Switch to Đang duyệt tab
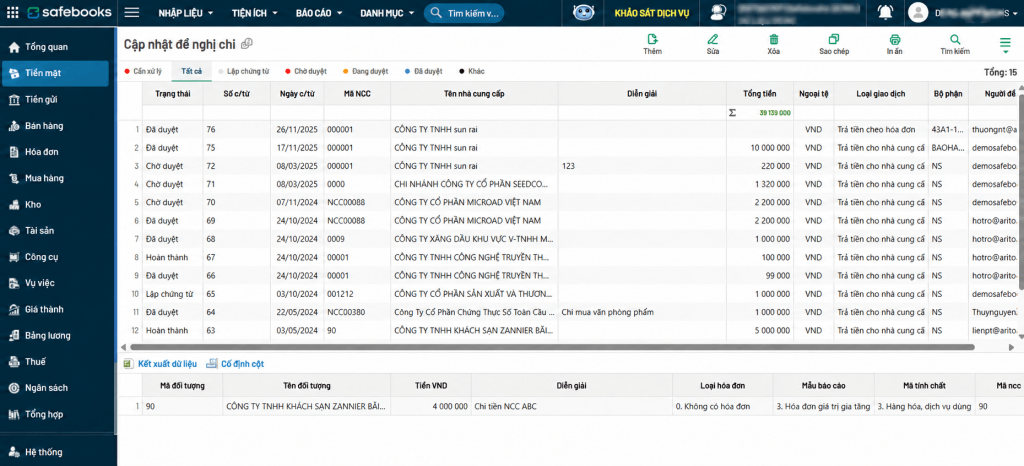 (365, 71)
